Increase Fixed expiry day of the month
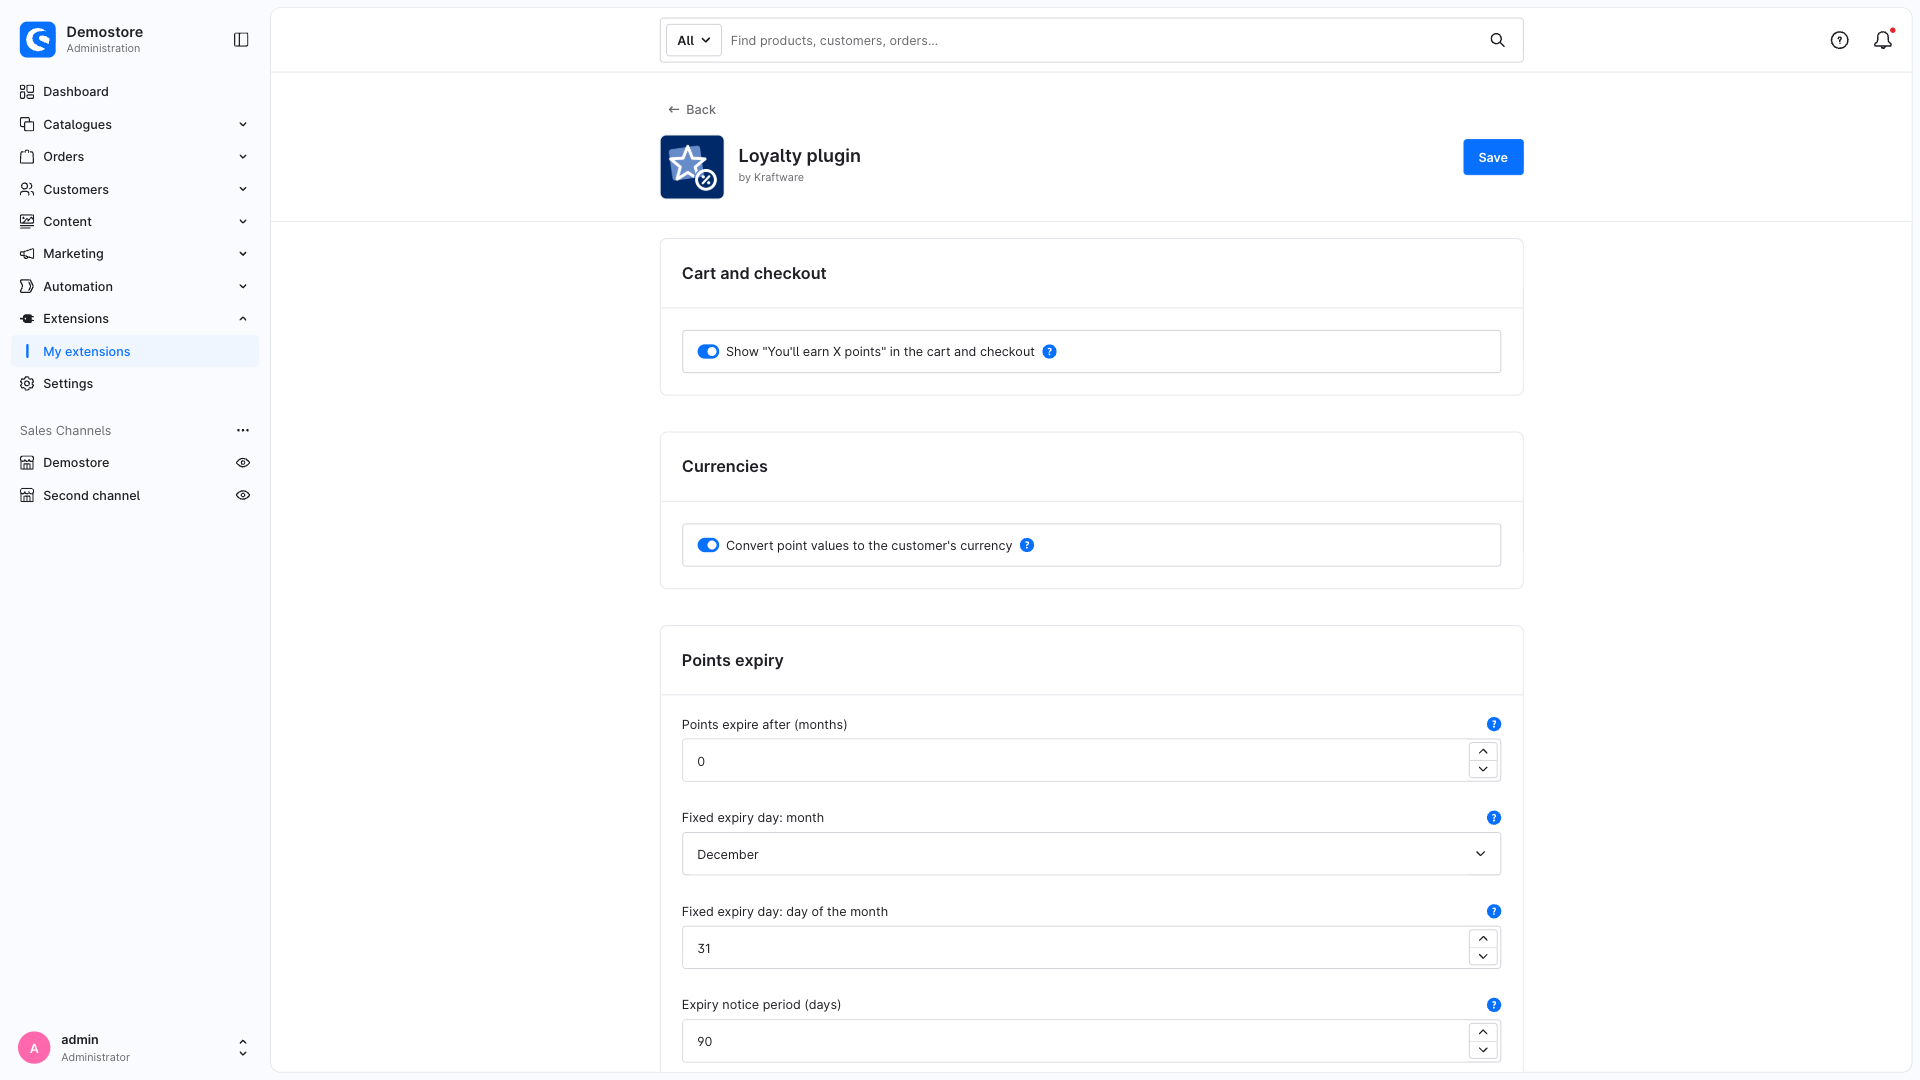1920x1080 pixels. tap(1483, 938)
